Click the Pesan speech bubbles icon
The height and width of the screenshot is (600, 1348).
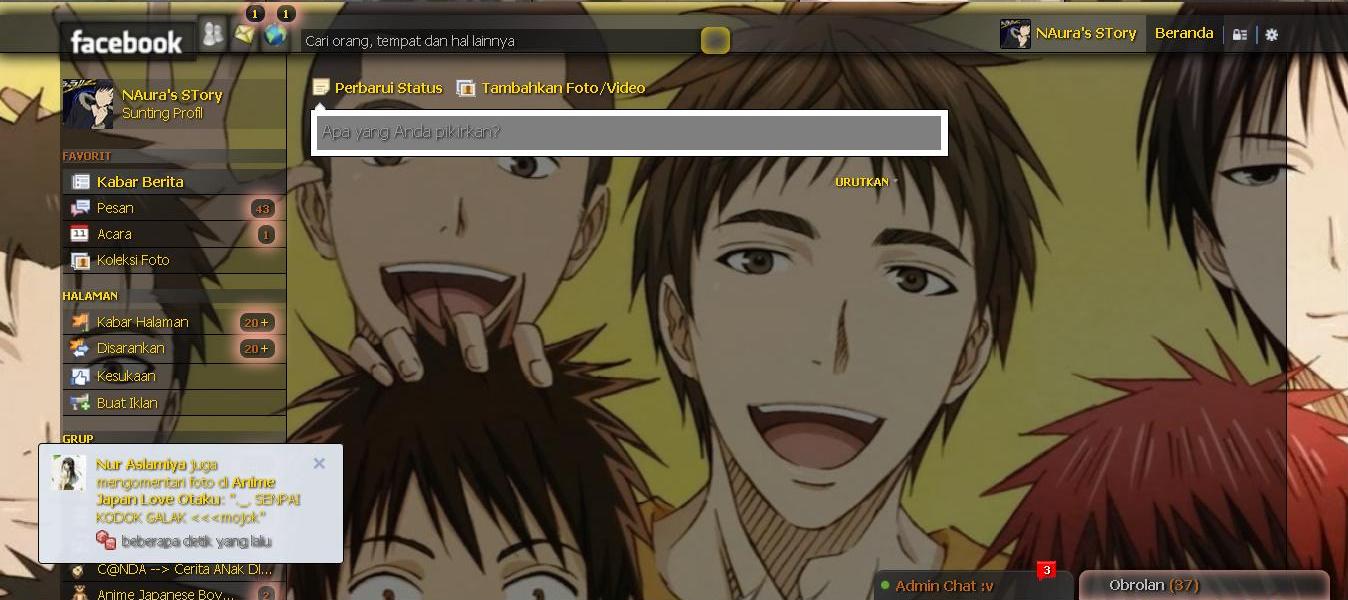click(x=80, y=208)
